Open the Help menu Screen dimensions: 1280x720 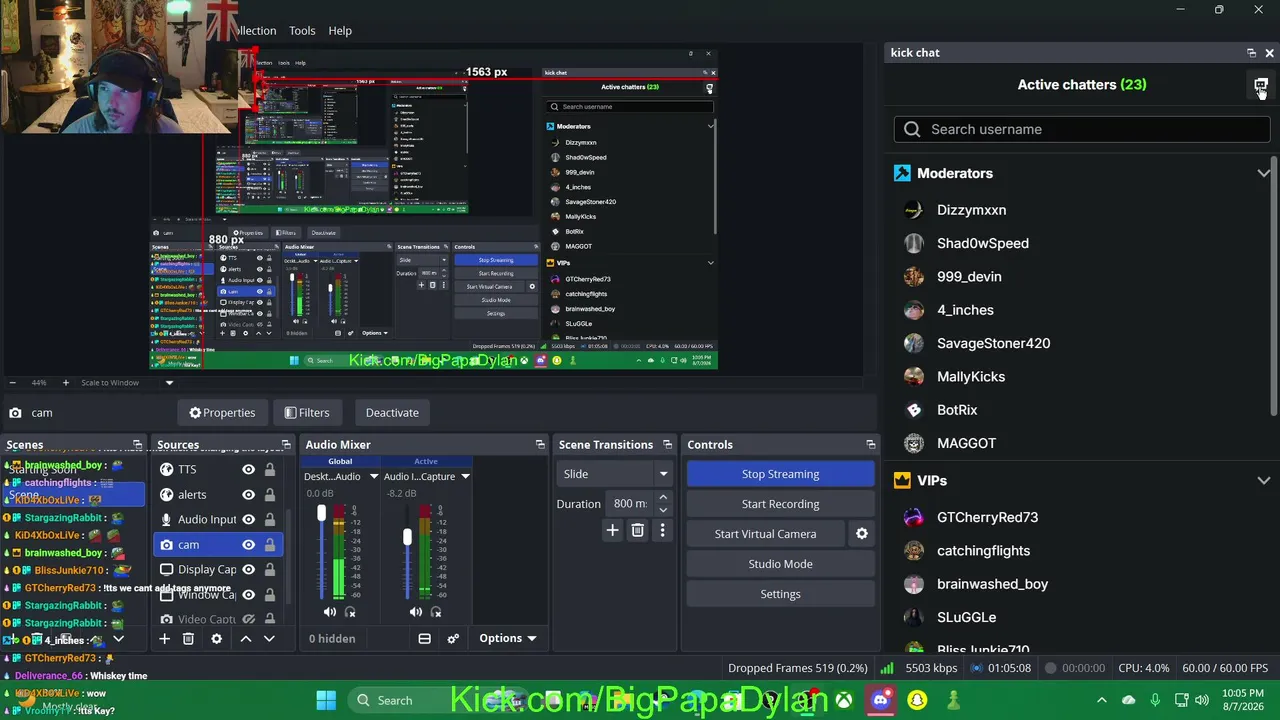click(x=340, y=31)
